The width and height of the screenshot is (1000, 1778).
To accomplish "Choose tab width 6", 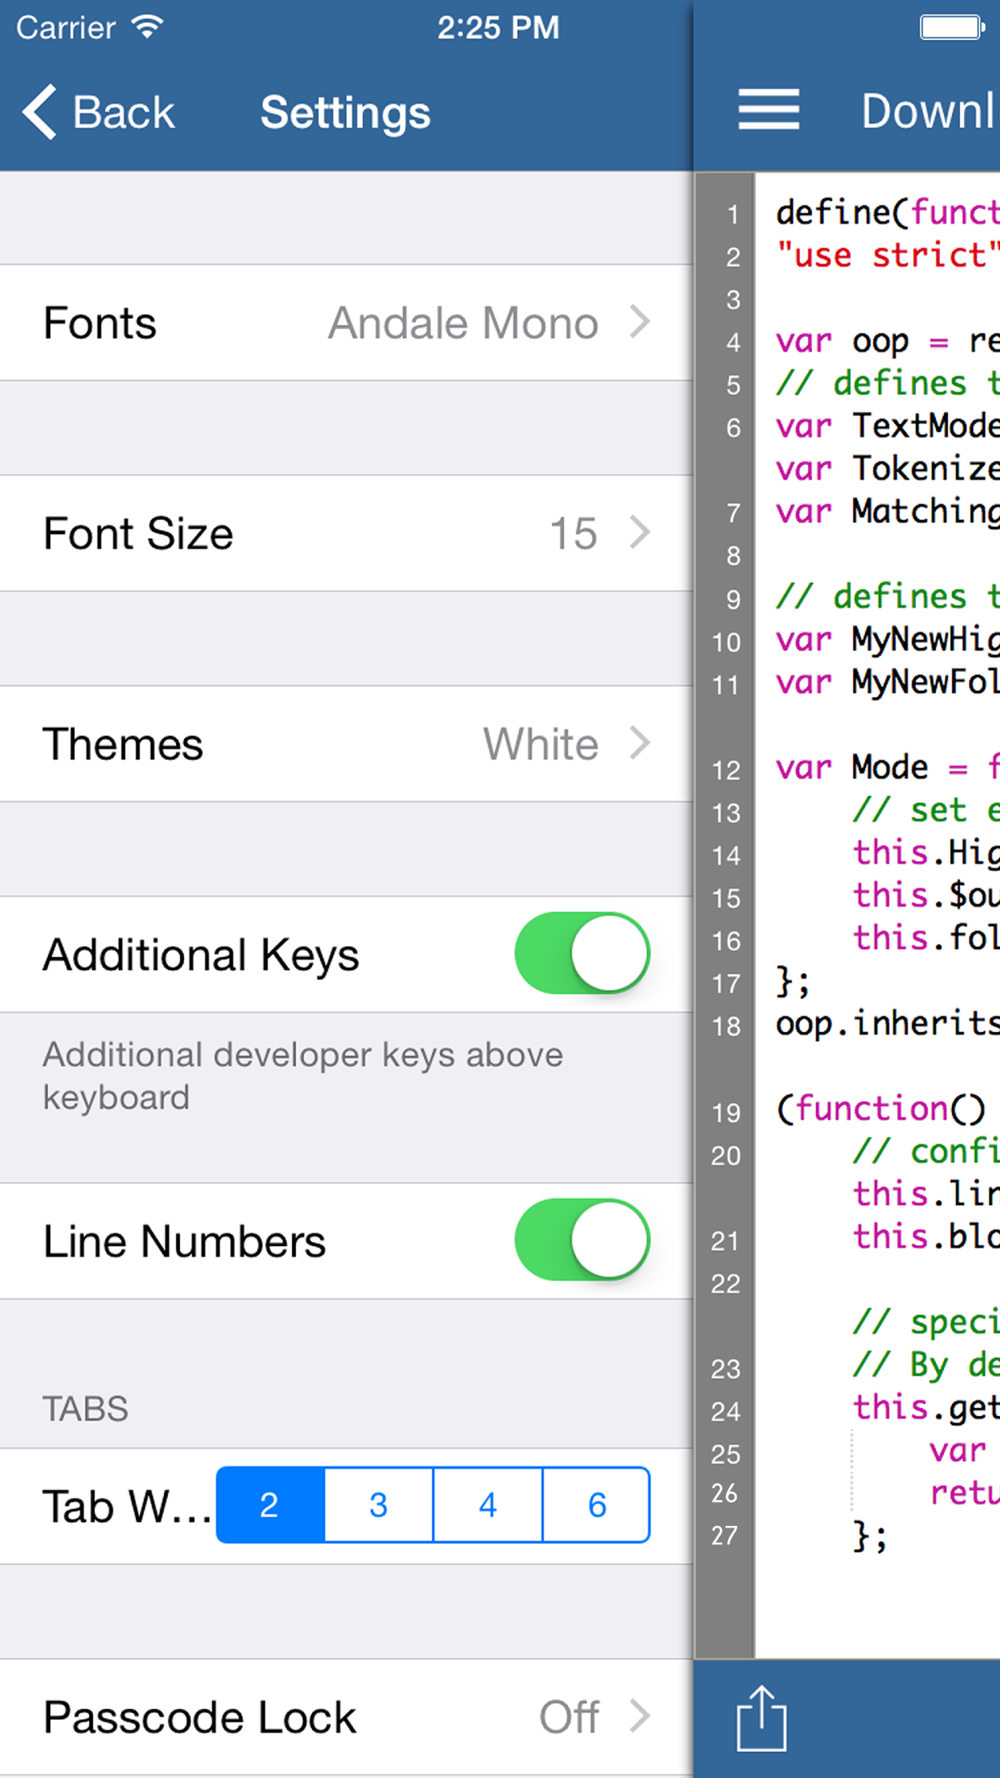I will (597, 1505).
